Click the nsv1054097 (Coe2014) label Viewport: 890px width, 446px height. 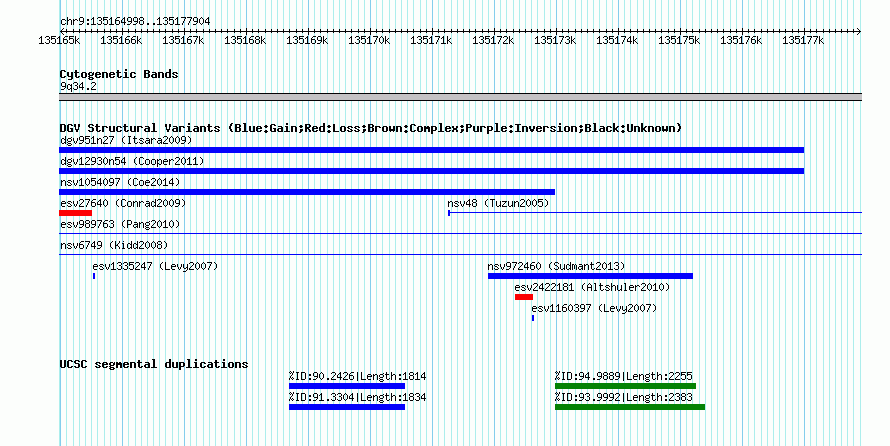[x=120, y=182]
